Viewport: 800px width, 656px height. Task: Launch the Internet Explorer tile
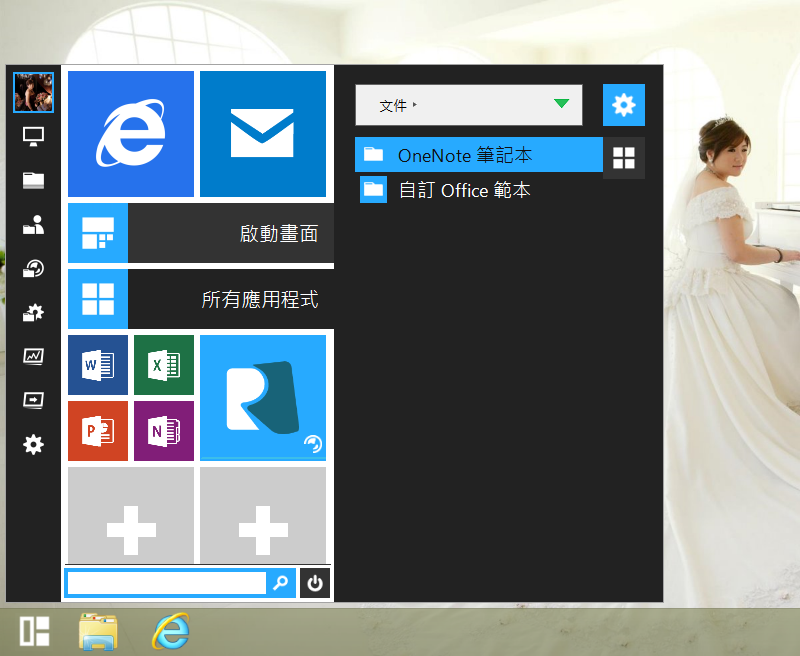click(131, 134)
